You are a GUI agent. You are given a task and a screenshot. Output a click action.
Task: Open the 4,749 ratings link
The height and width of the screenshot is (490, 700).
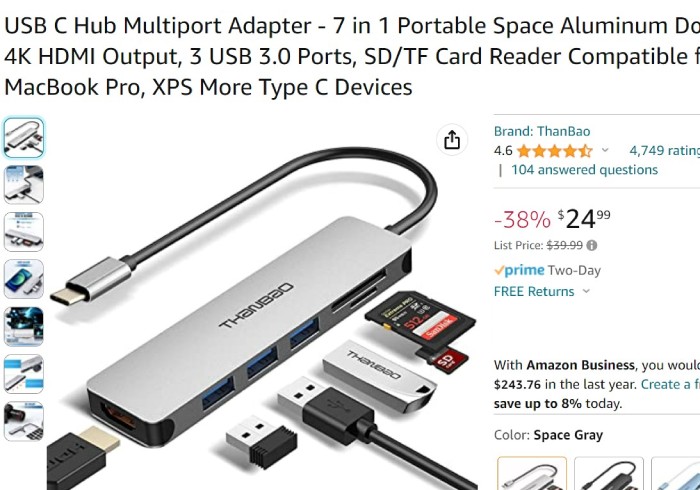pos(664,150)
